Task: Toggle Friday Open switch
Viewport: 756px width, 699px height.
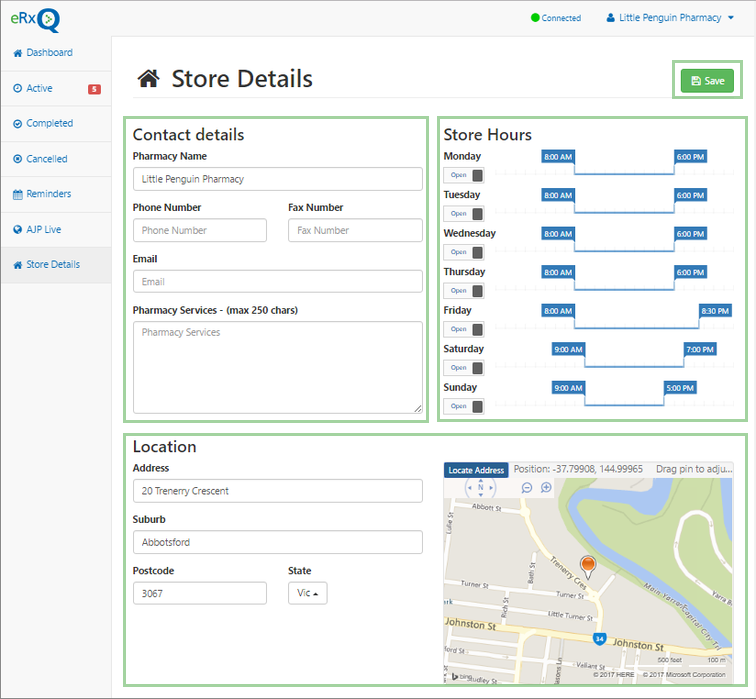Action: [x=464, y=329]
